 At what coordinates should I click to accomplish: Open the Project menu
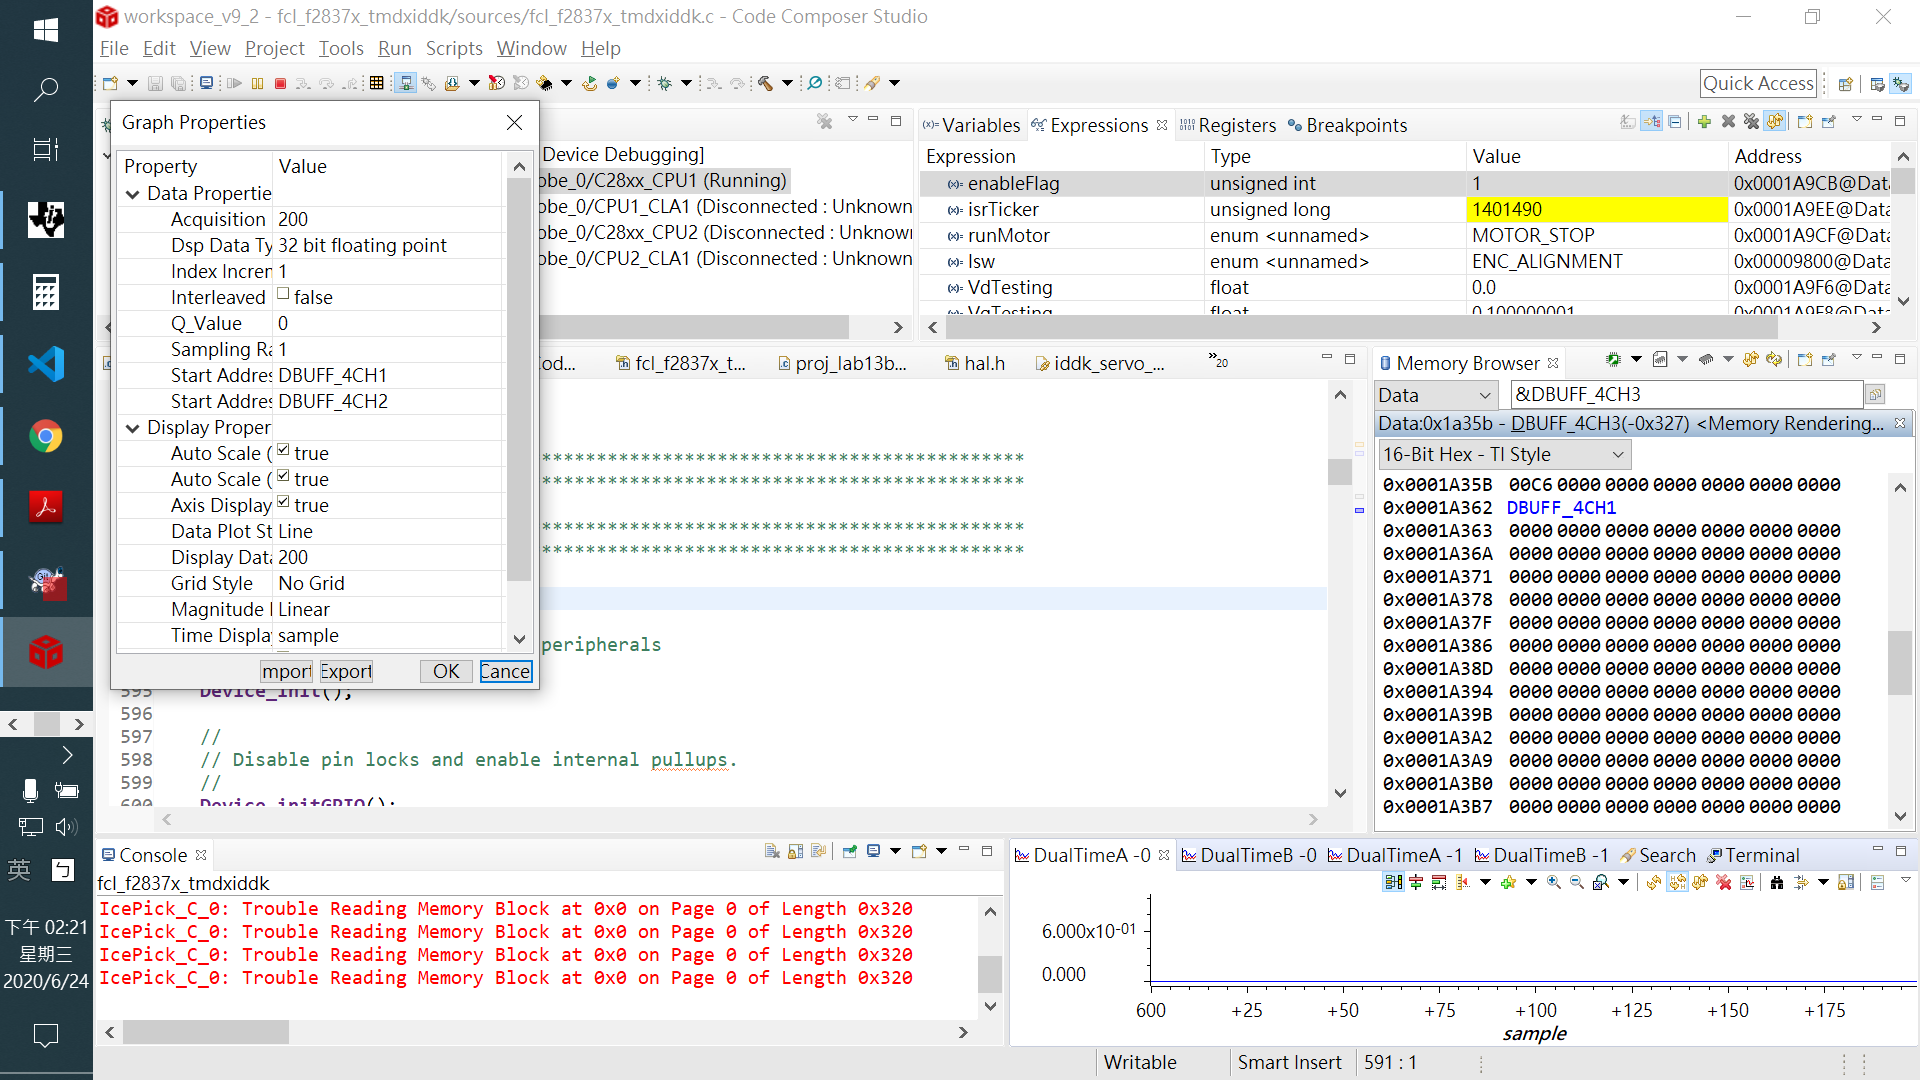click(x=274, y=48)
